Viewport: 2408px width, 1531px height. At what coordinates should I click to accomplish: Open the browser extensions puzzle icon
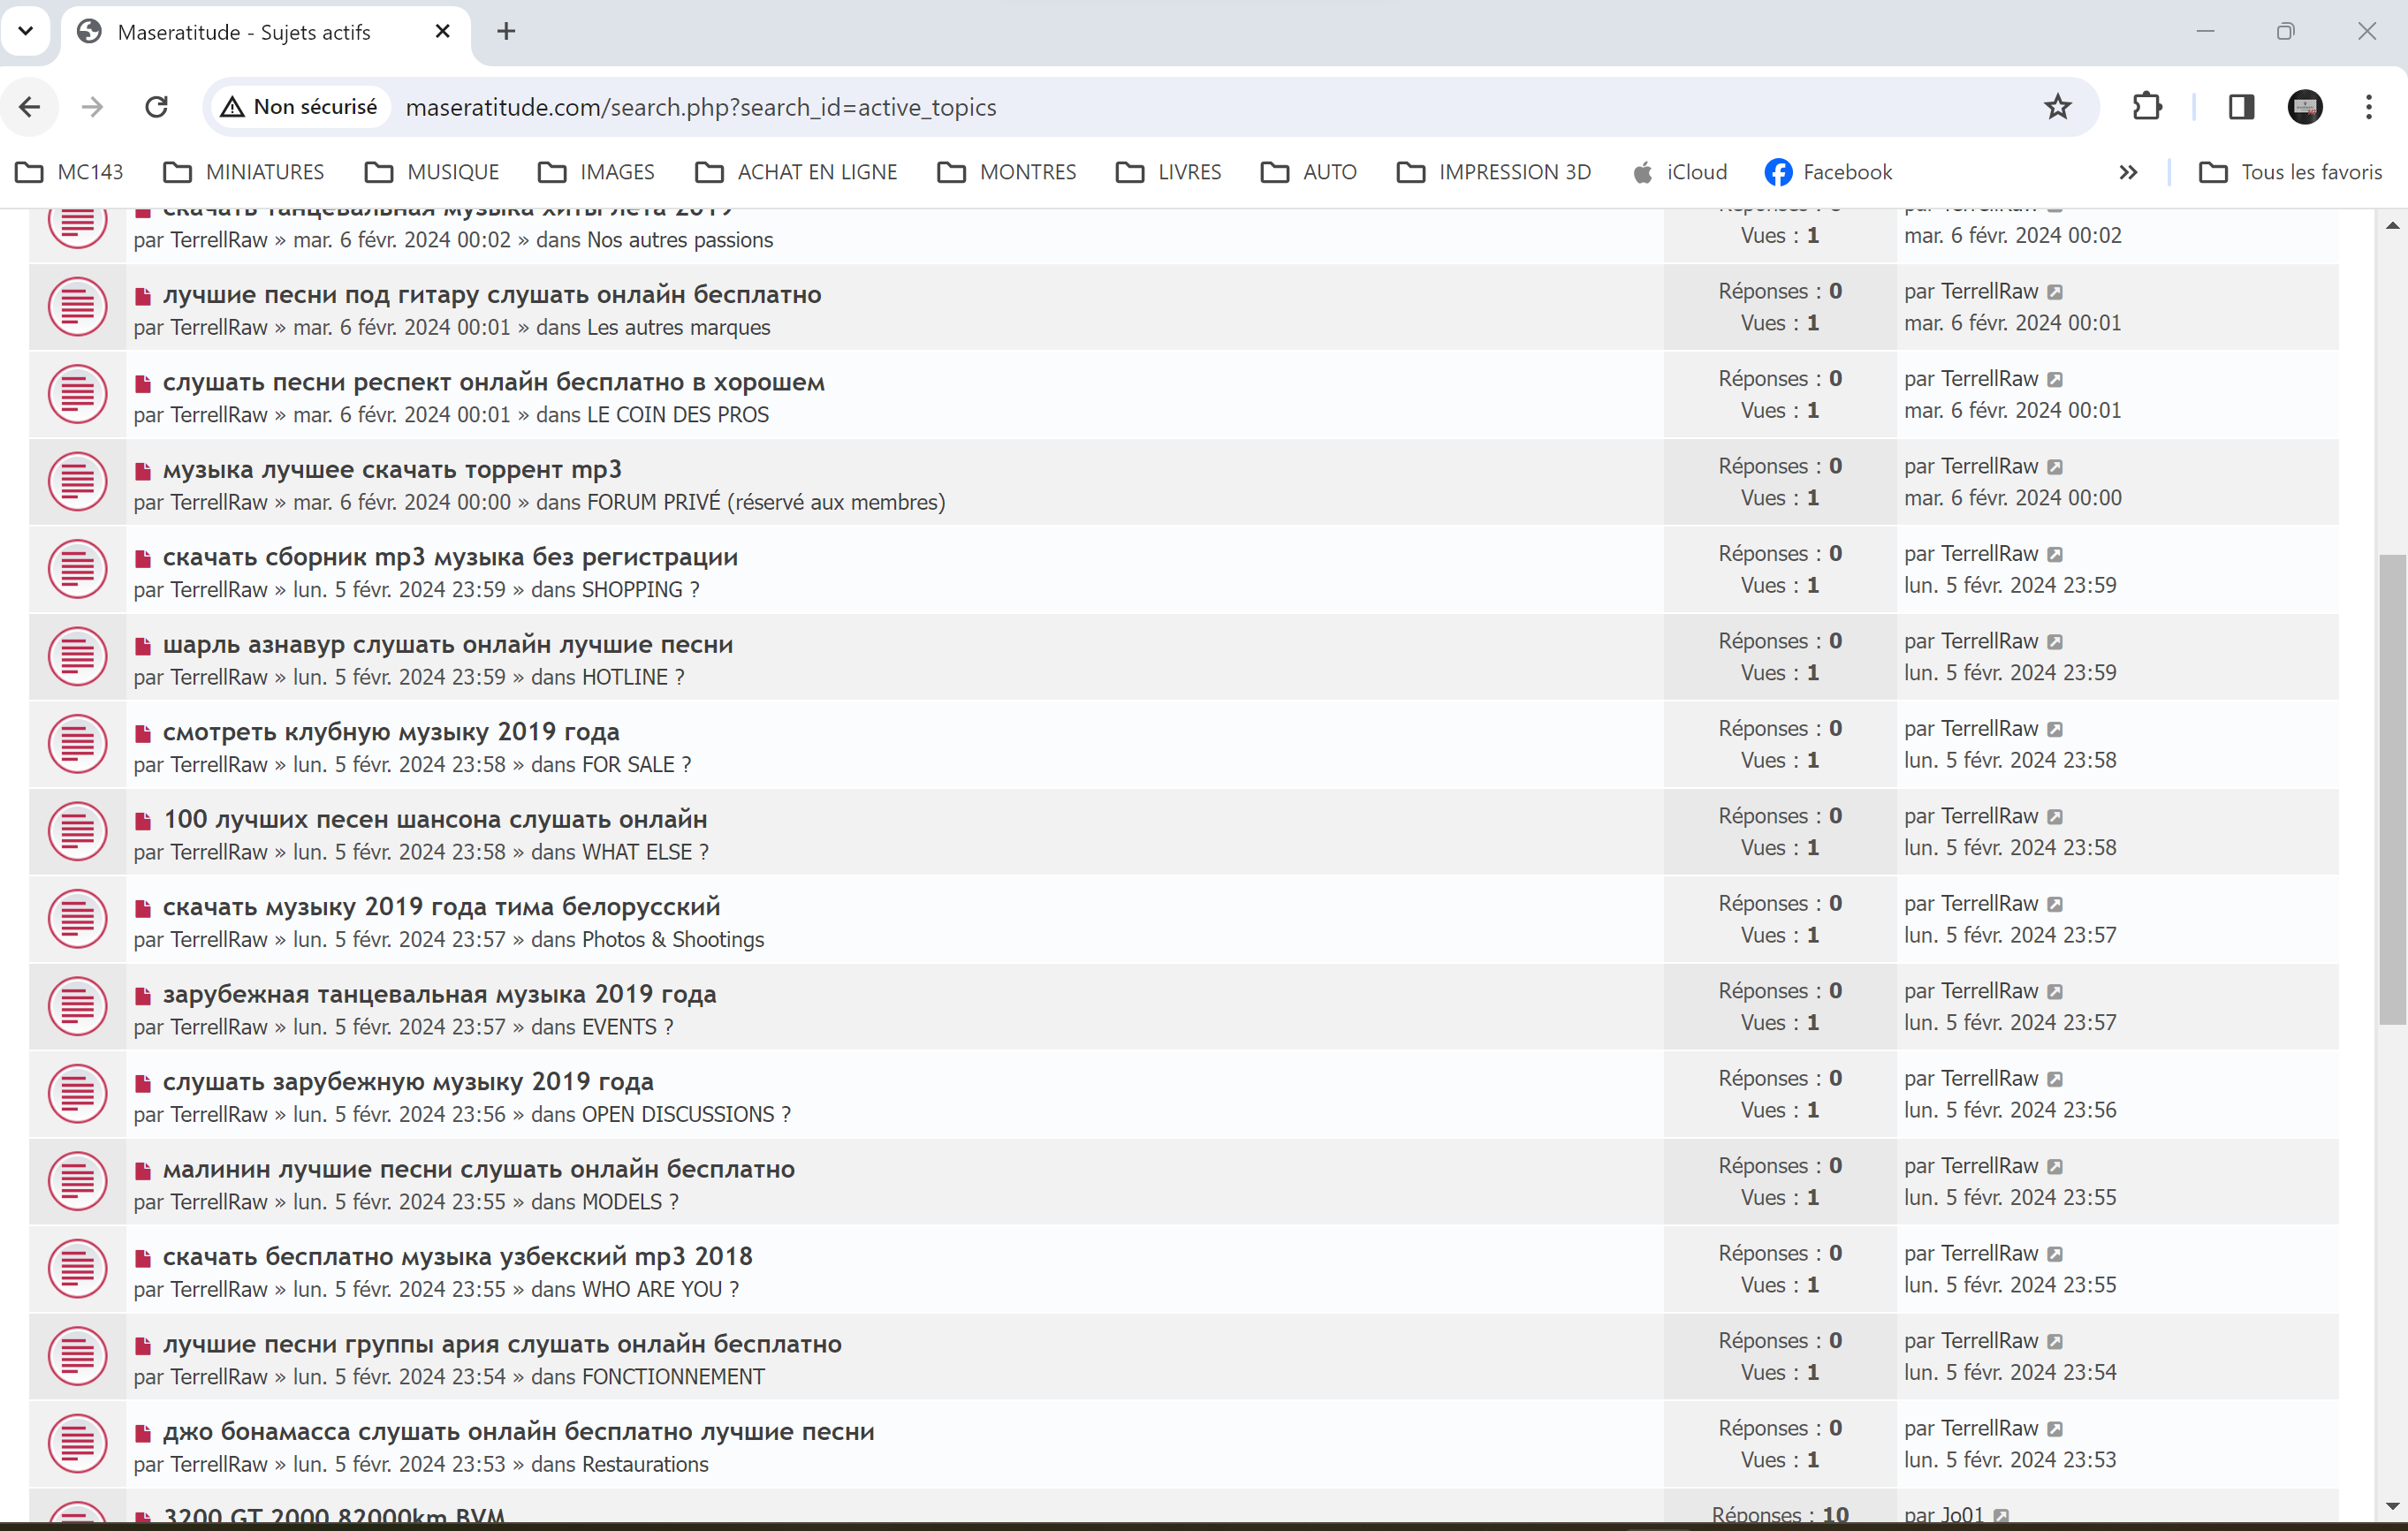(2147, 107)
